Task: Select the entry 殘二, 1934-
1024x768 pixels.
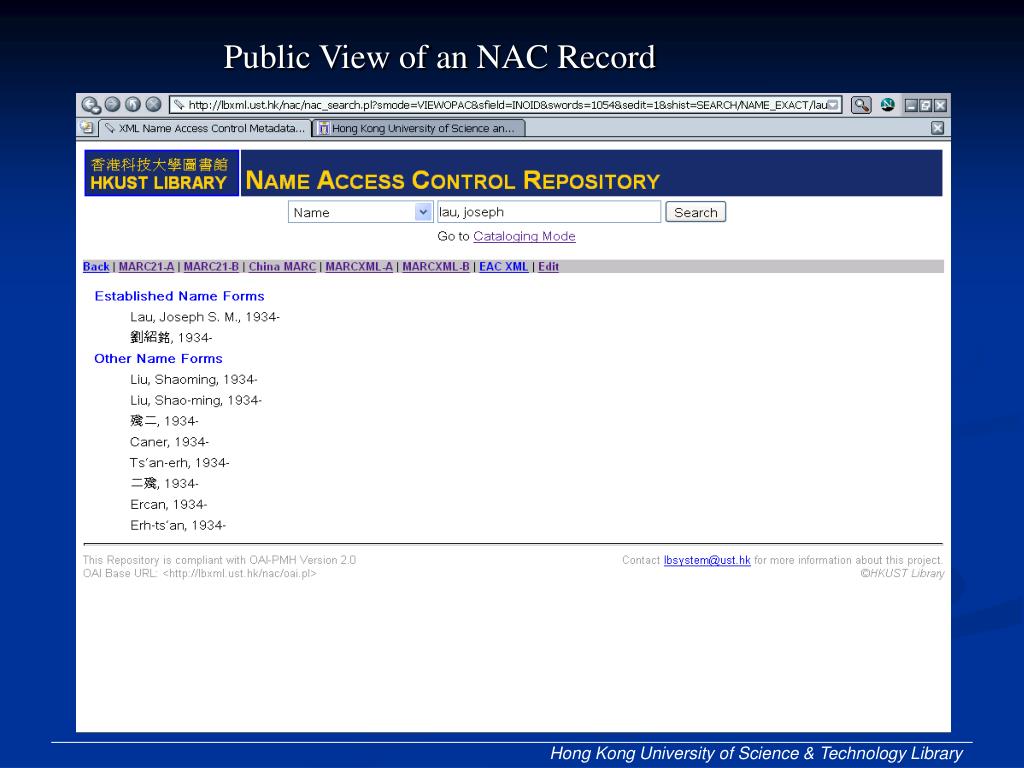Action: click(x=164, y=421)
